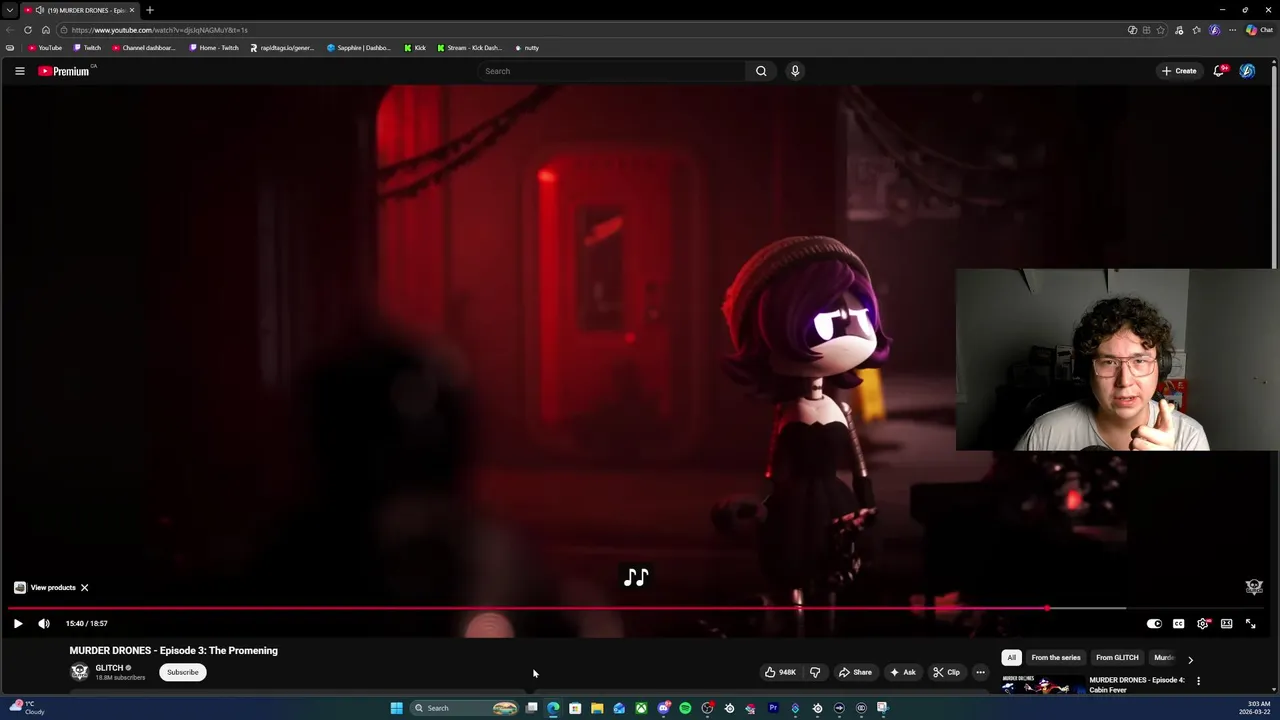This screenshot has width=1280, height=720.
Task: Select From GLITCH chip
Action: pyautogui.click(x=1117, y=658)
